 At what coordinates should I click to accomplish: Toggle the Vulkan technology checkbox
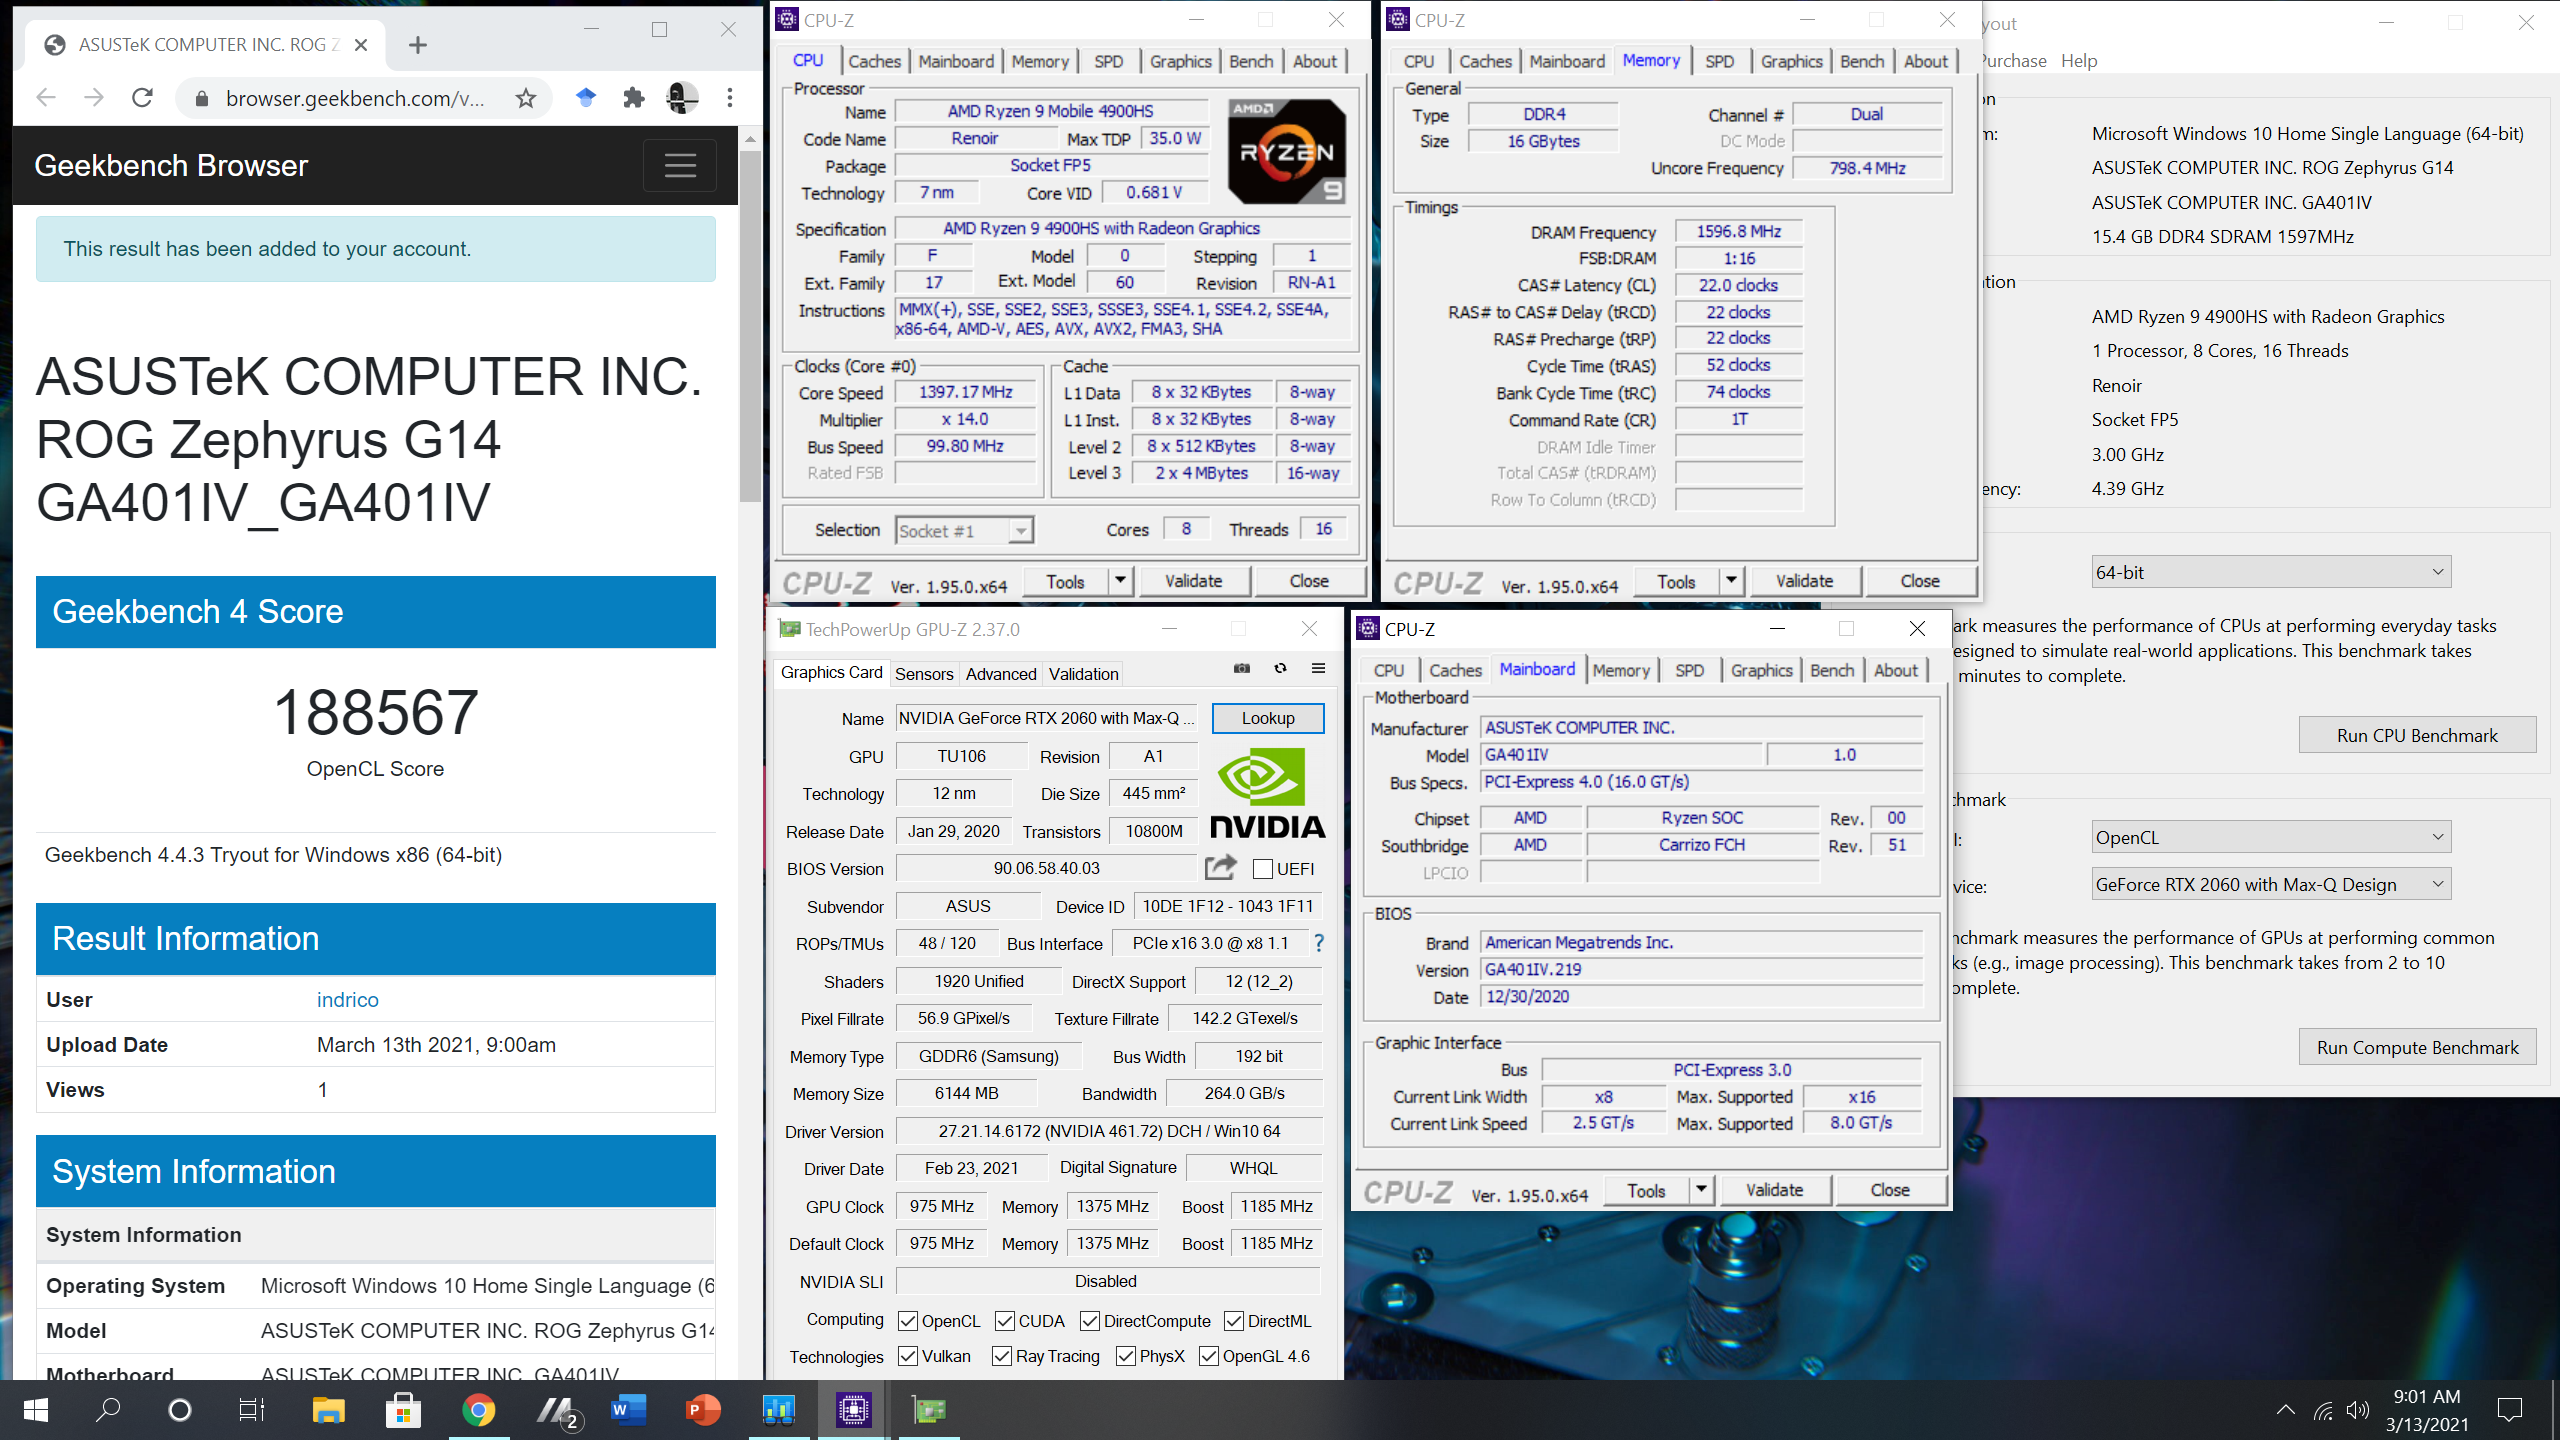[x=908, y=1356]
